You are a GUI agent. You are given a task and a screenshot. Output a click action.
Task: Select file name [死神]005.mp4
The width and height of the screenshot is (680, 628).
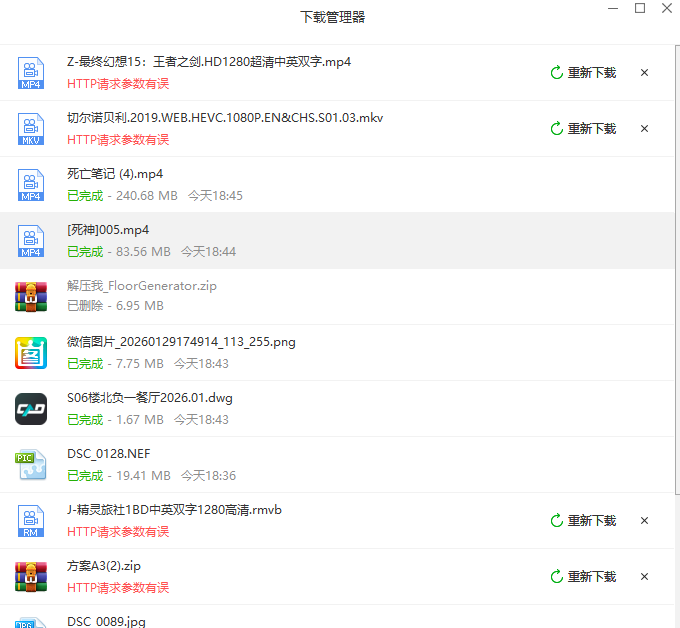108,230
